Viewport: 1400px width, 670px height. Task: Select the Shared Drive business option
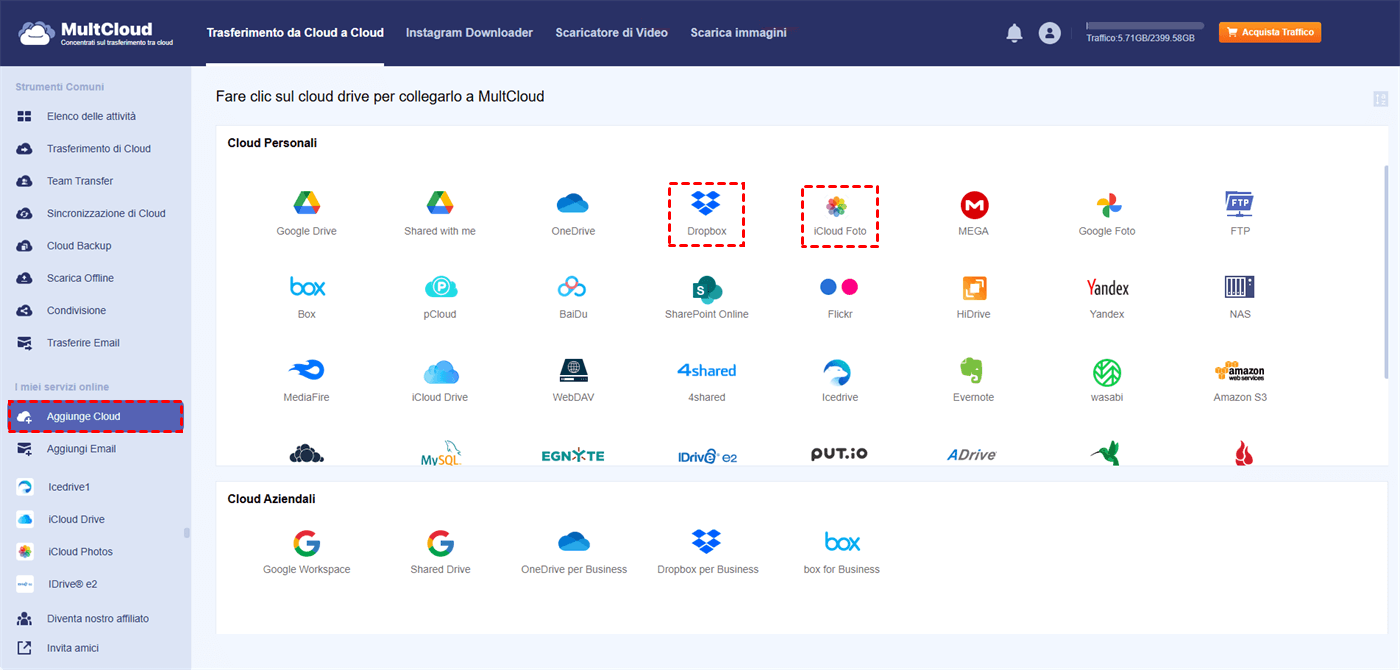(440, 552)
